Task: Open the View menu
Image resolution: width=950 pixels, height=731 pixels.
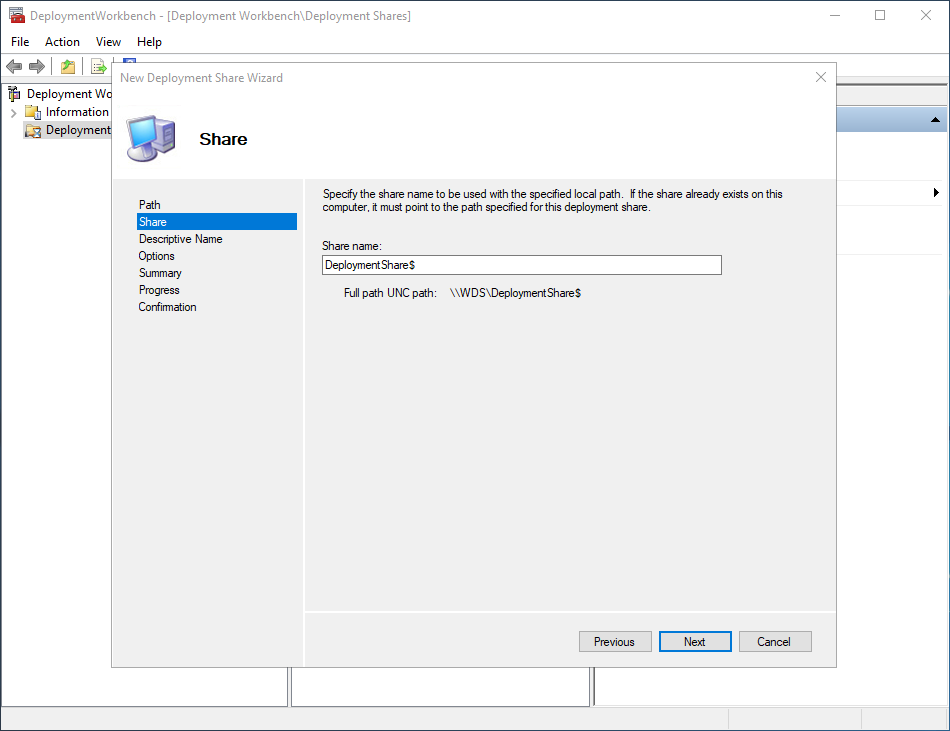Action: point(108,42)
